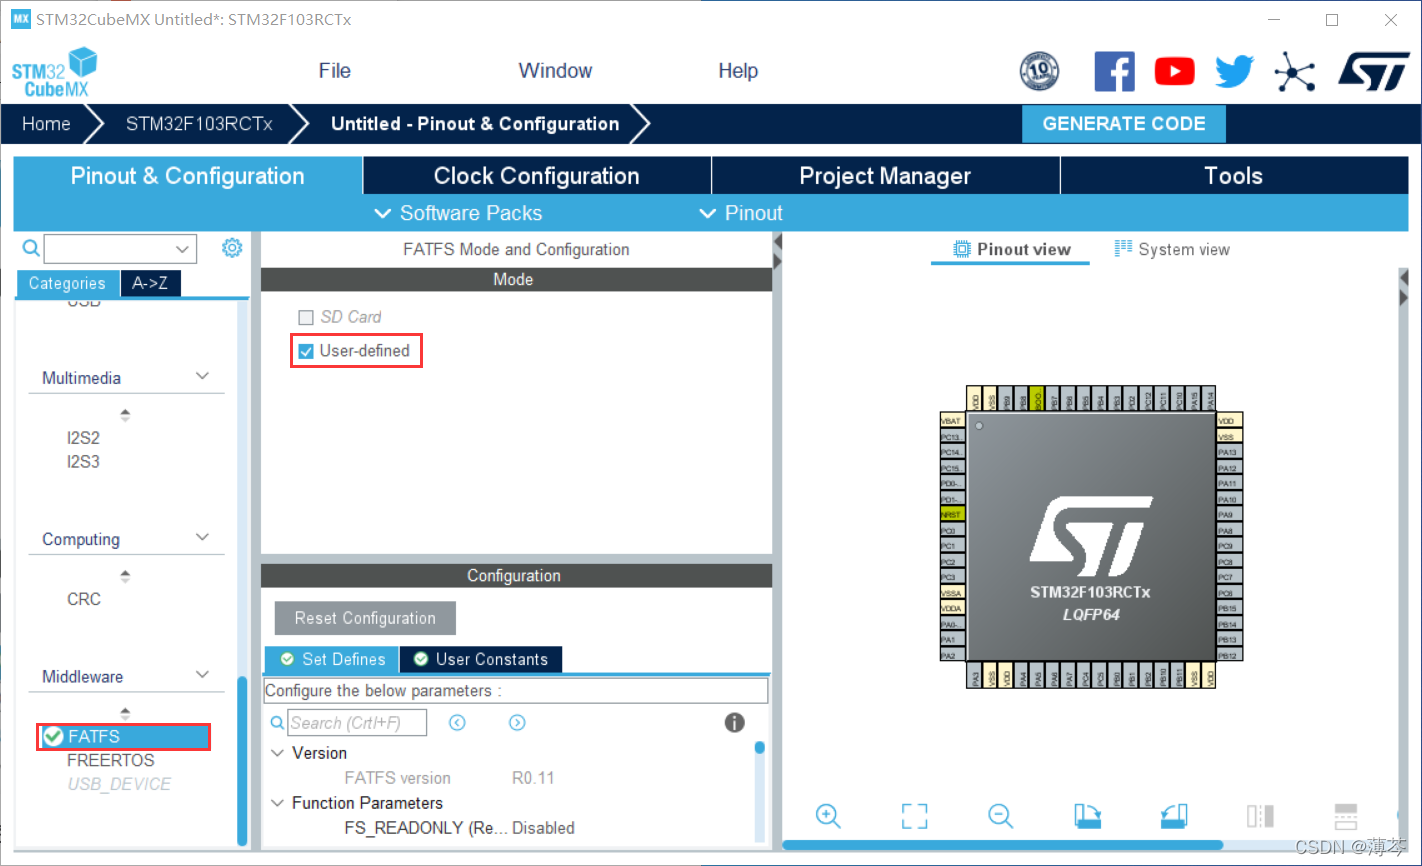Open the categories settings gear
Screen dimensions: 1422x866
pos(232,247)
